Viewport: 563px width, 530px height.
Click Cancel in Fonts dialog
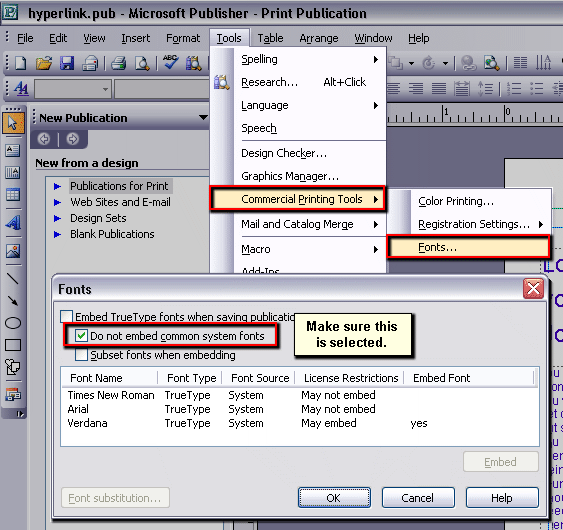(x=418, y=498)
